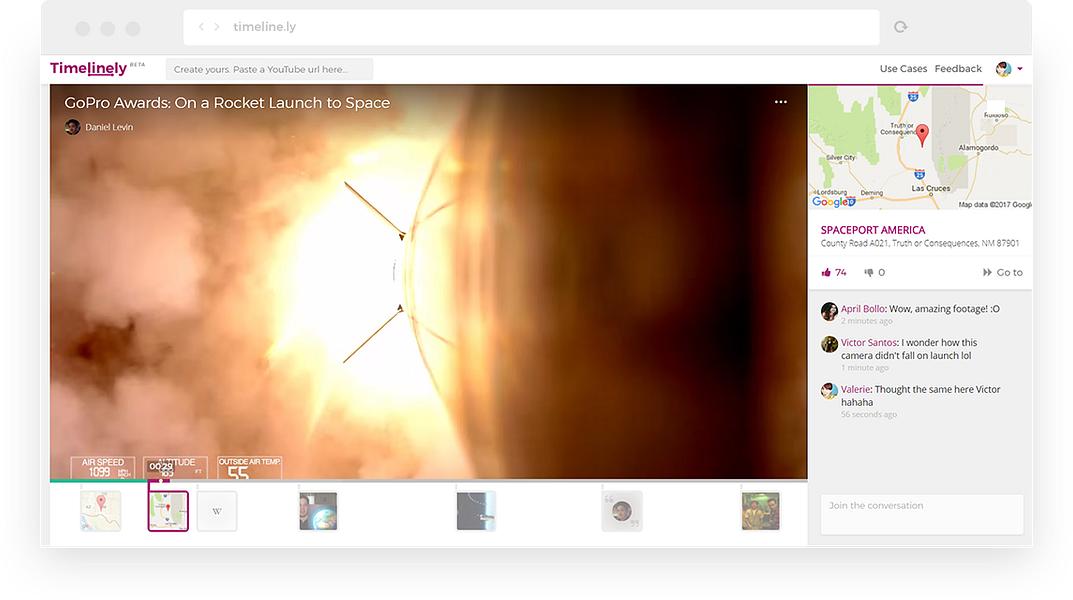Click the Go to skip button

tap(1003, 272)
